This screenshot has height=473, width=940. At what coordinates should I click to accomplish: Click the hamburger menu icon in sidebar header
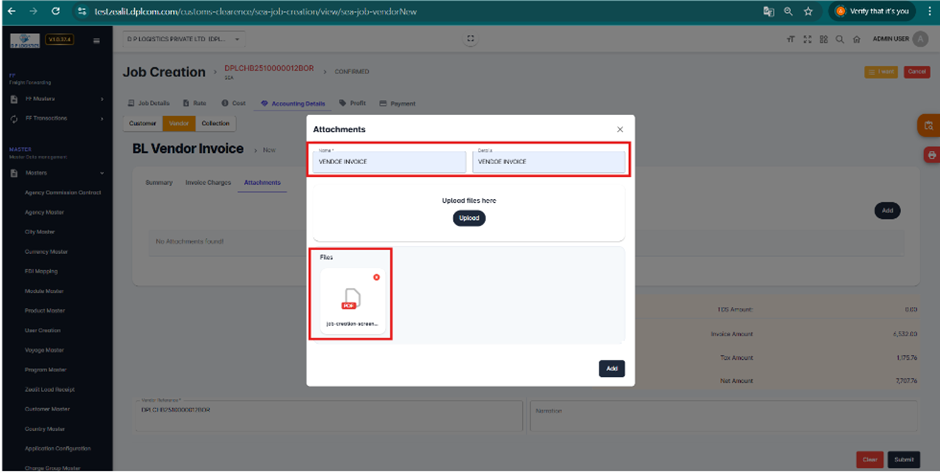point(96,41)
